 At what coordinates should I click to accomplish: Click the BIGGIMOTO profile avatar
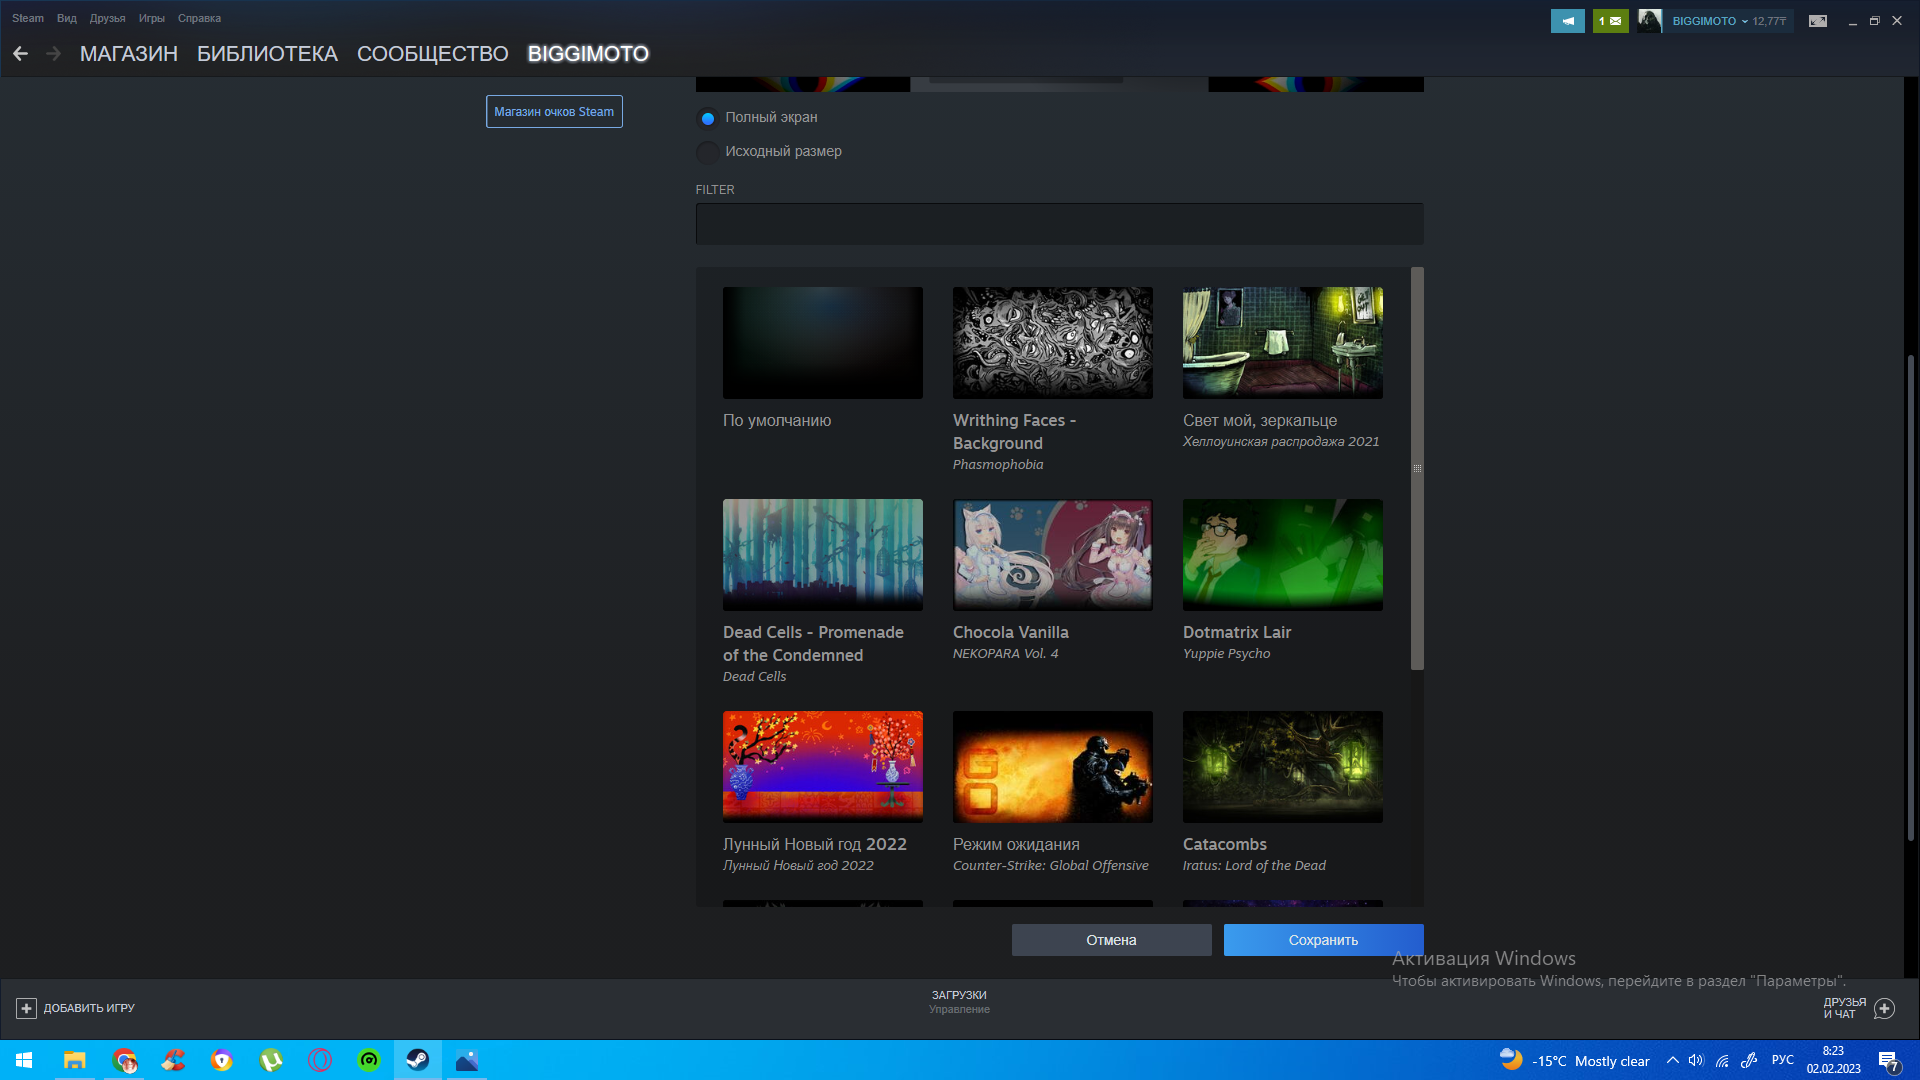click(1650, 21)
